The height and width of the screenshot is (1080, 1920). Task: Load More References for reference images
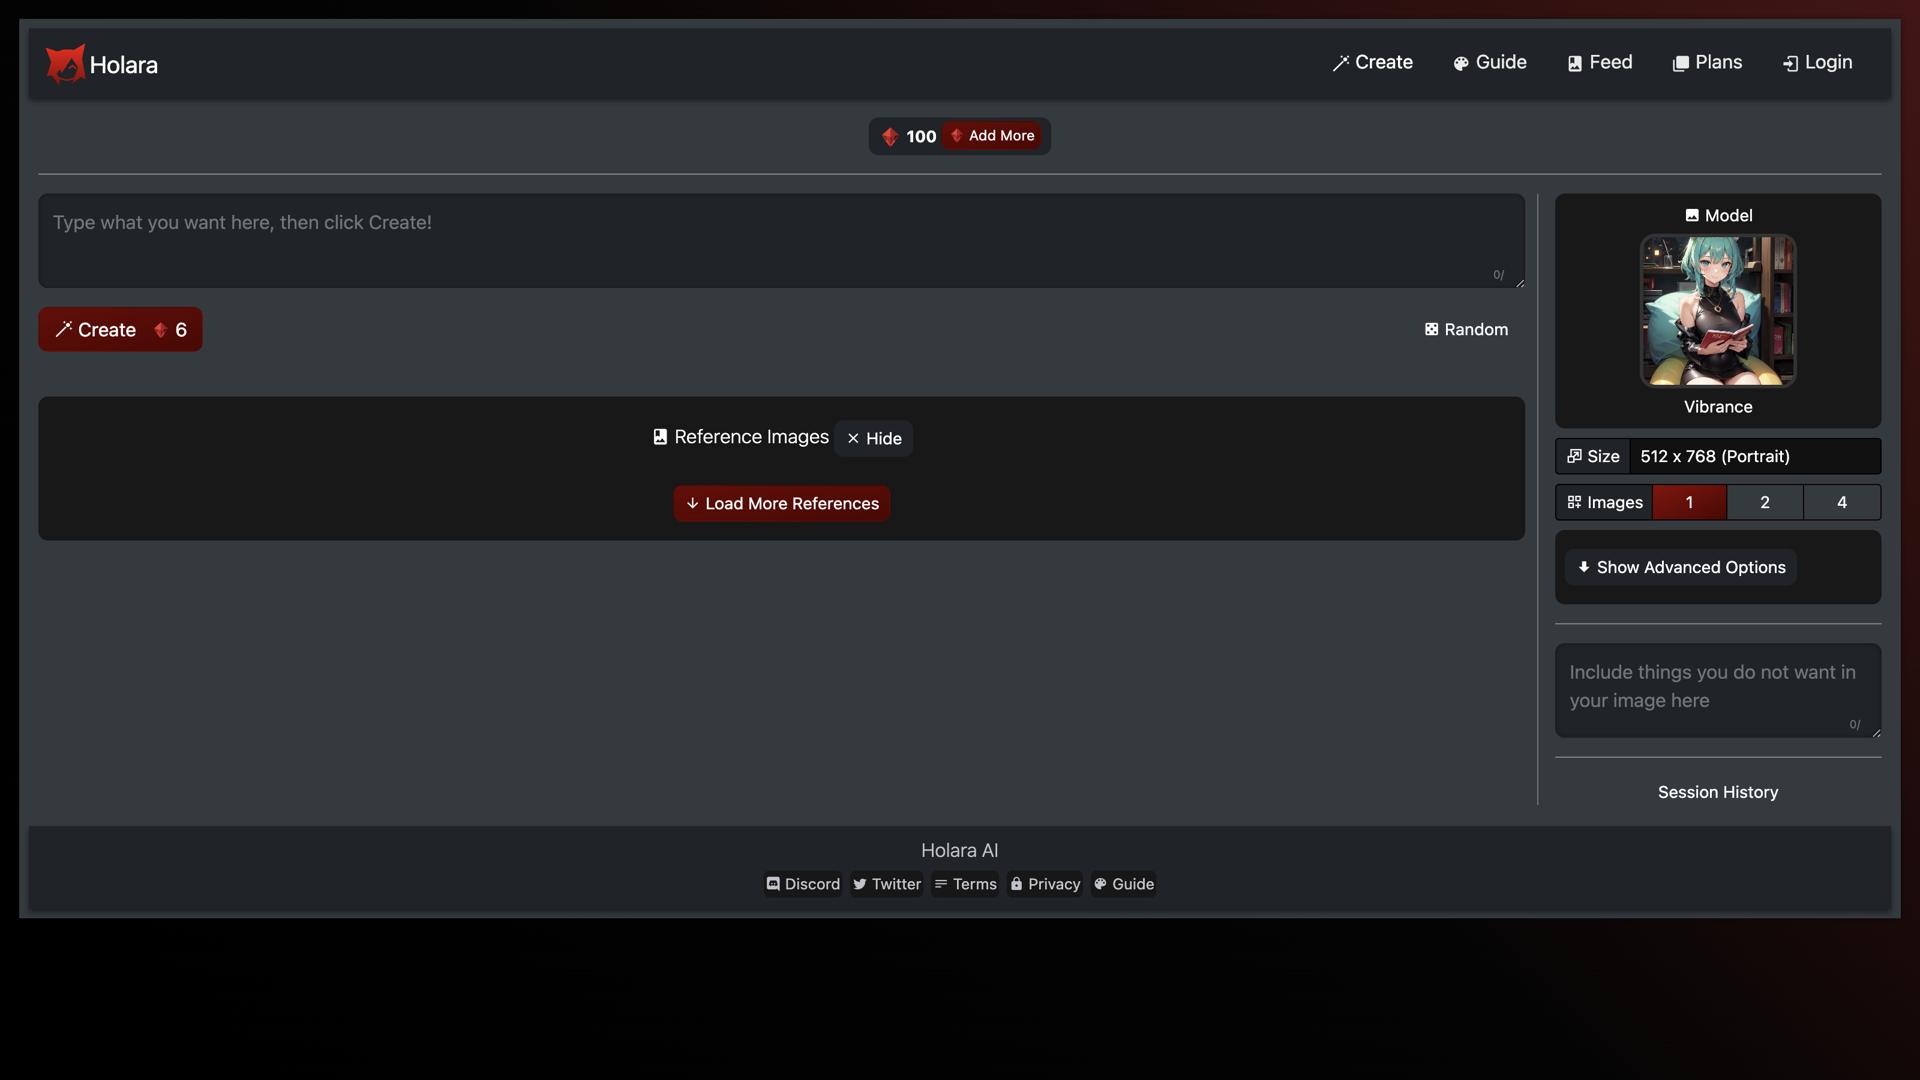click(x=781, y=503)
